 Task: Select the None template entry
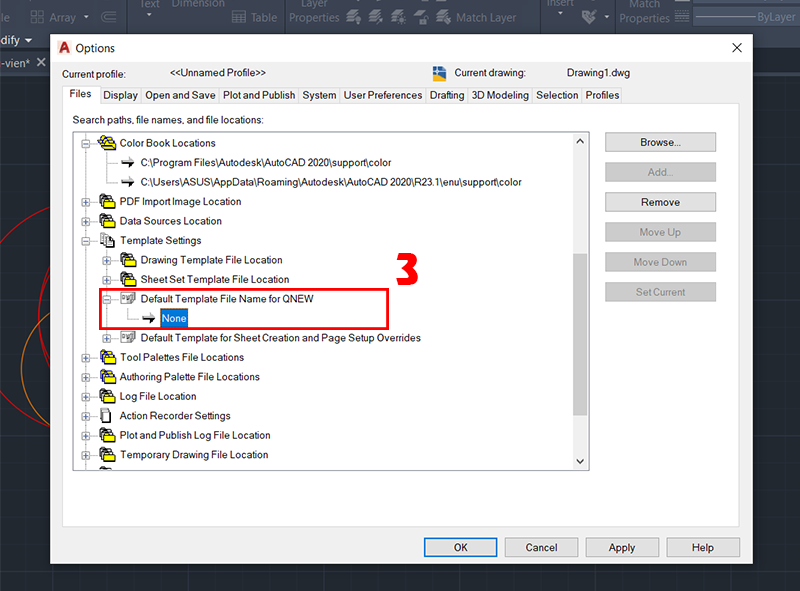pyautogui.click(x=174, y=318)
